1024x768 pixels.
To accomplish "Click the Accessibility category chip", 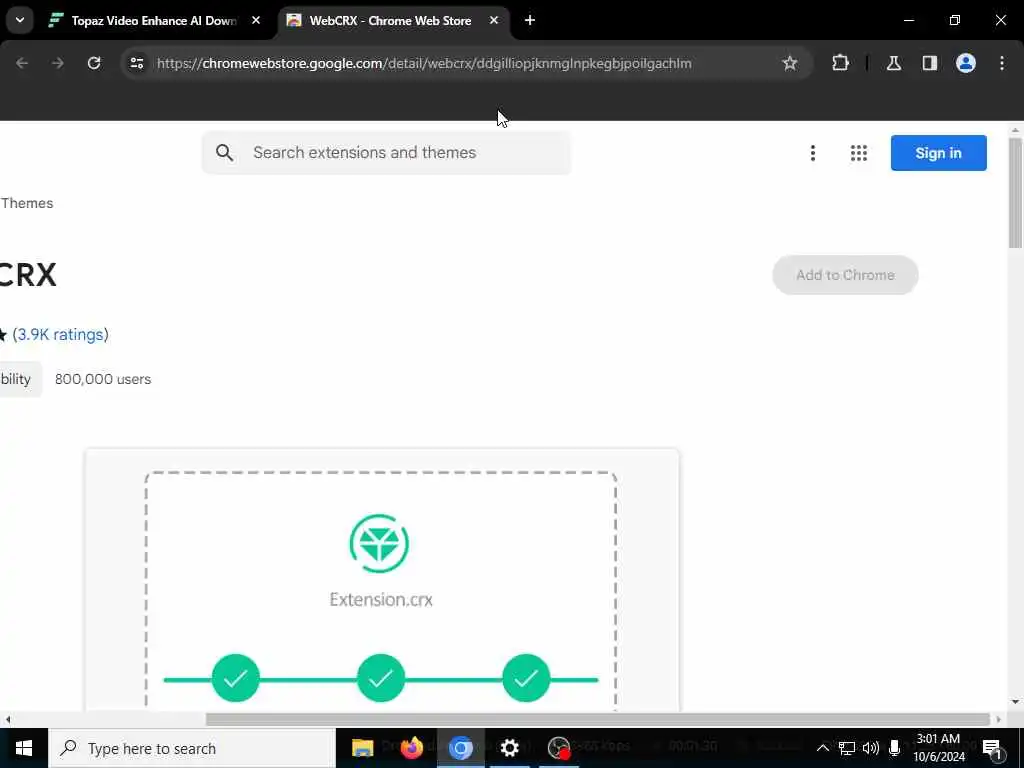I will (x=20, y=379).
